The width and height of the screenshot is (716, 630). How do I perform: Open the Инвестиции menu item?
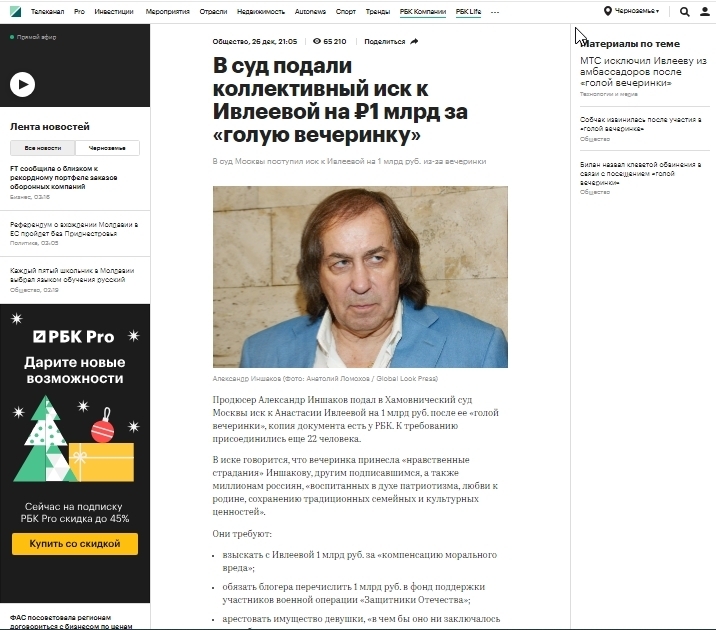[x=114, y=11]
